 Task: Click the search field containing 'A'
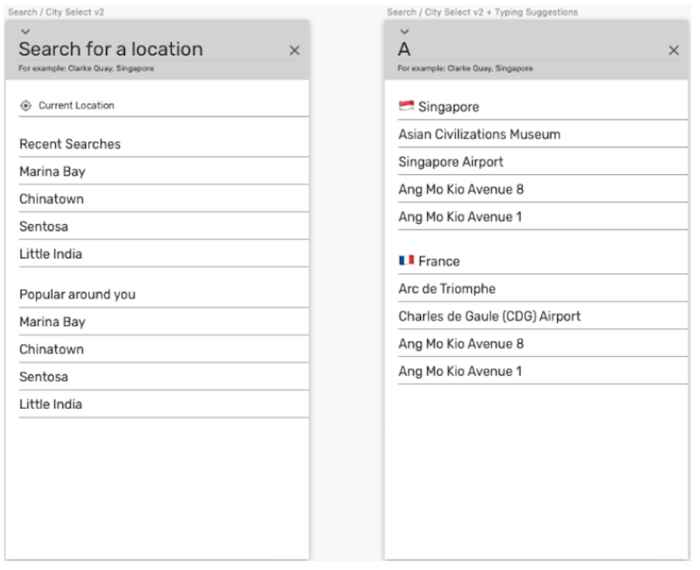coord(520,49)
